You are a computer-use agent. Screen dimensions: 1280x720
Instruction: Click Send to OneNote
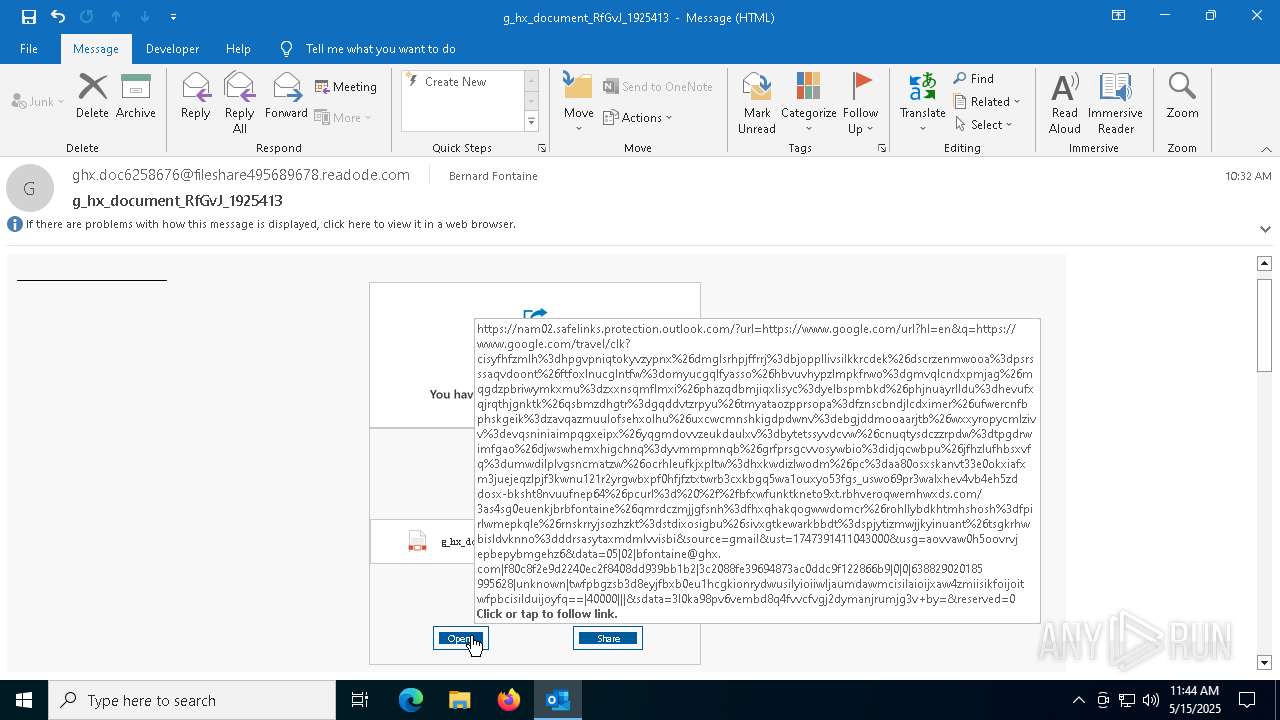pos(658,87)
